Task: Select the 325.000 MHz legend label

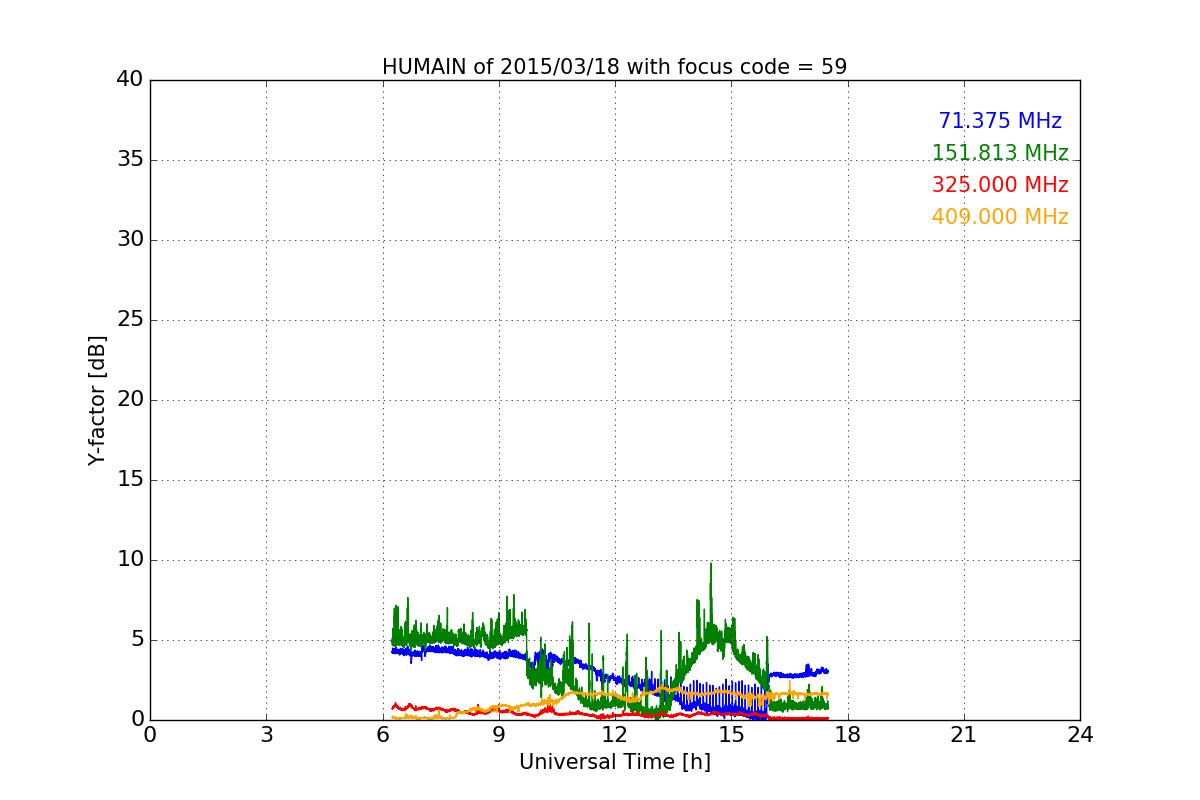Action: [1000, 185]
